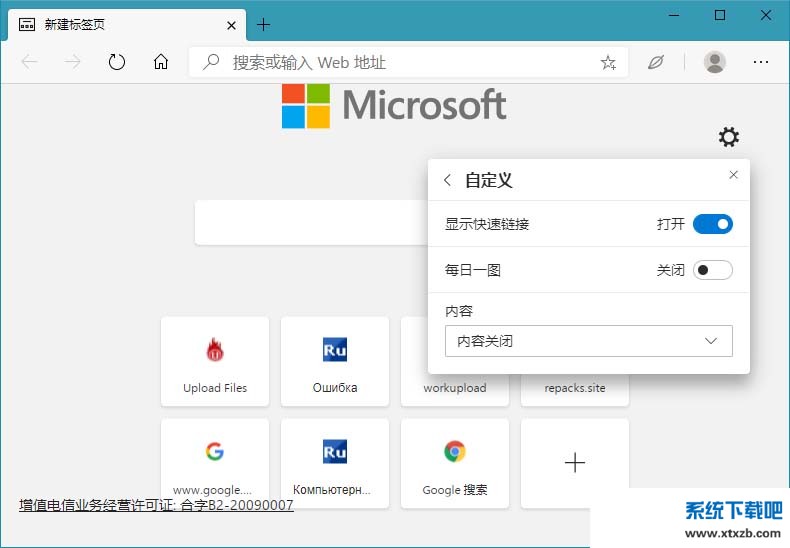
Task: Go back using 自定义 panel chevron
Action: click(447, 181)
